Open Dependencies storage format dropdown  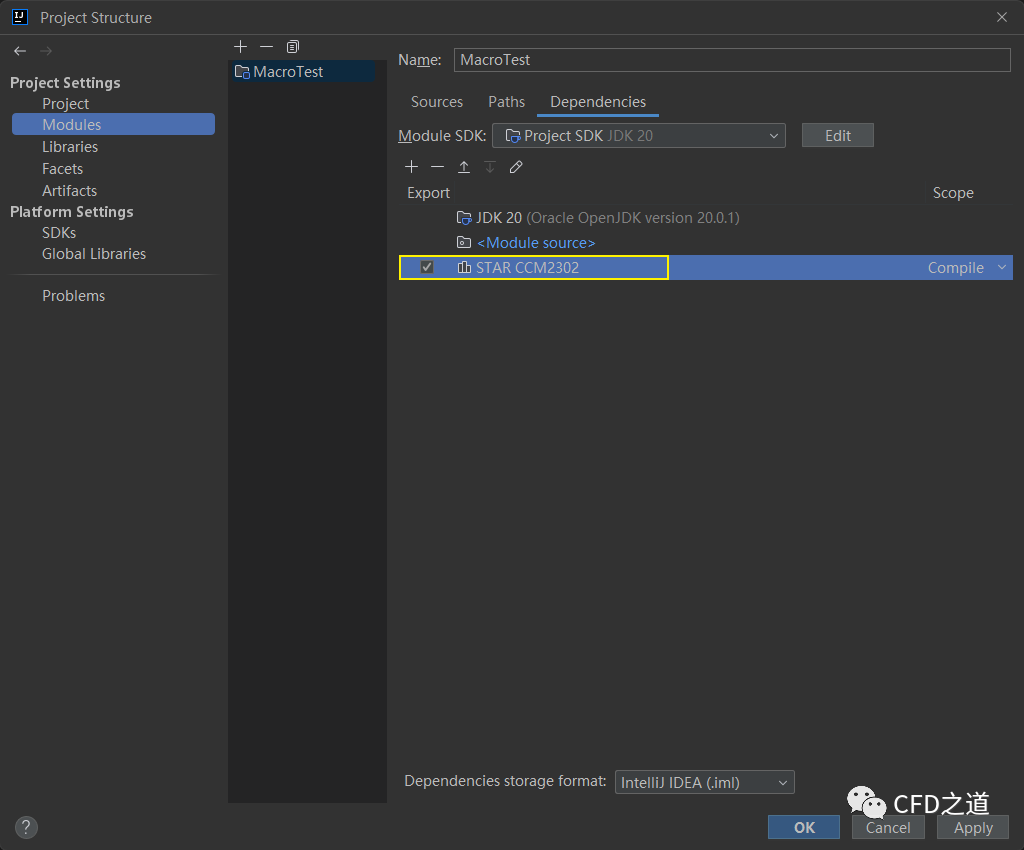(703, 782)
